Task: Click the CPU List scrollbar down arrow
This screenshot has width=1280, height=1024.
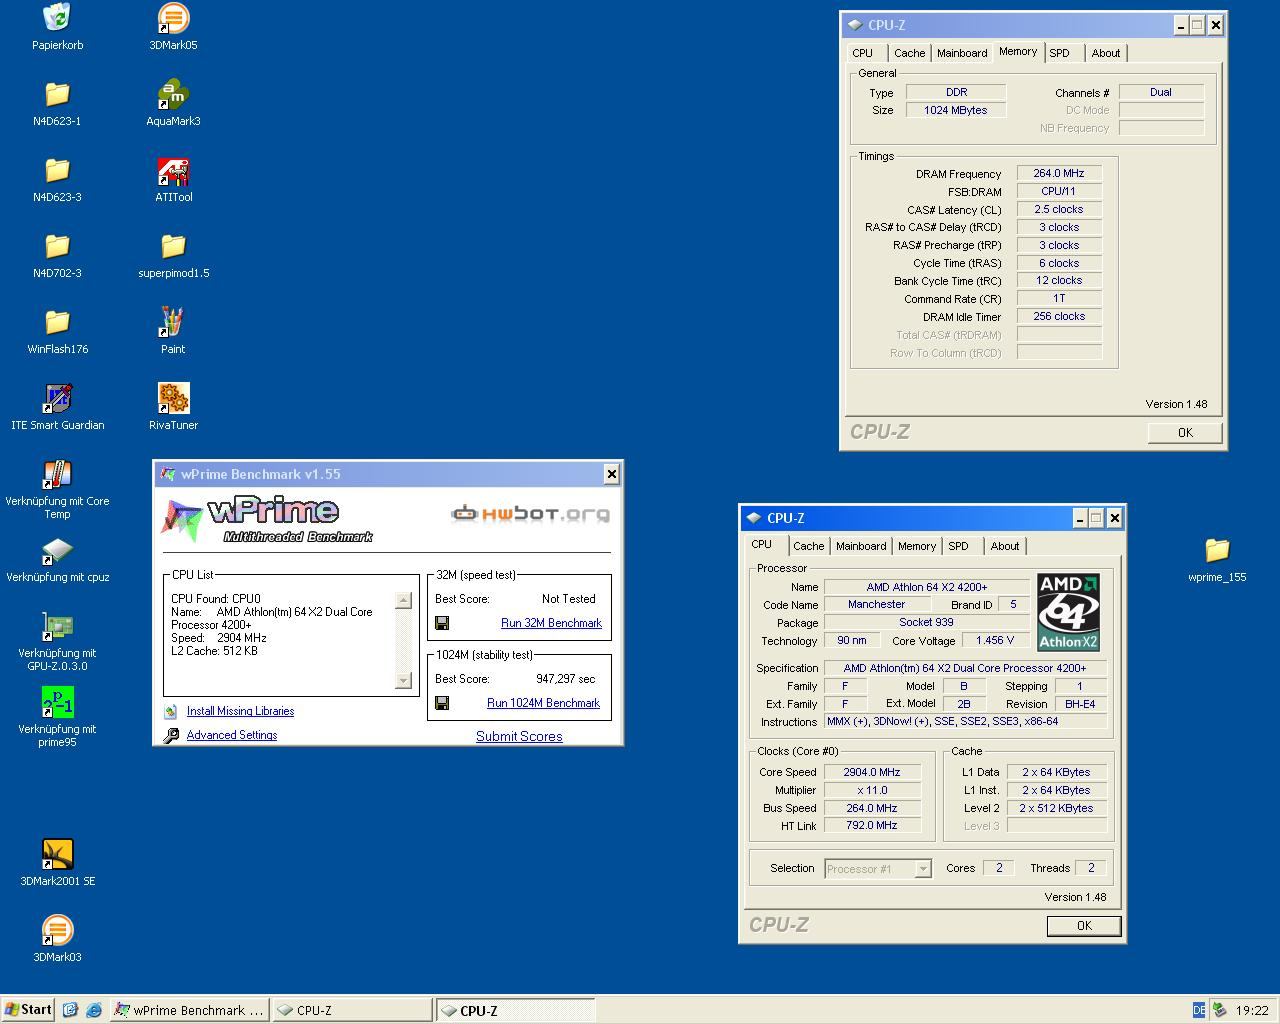Action: click(x=404, y=680)
